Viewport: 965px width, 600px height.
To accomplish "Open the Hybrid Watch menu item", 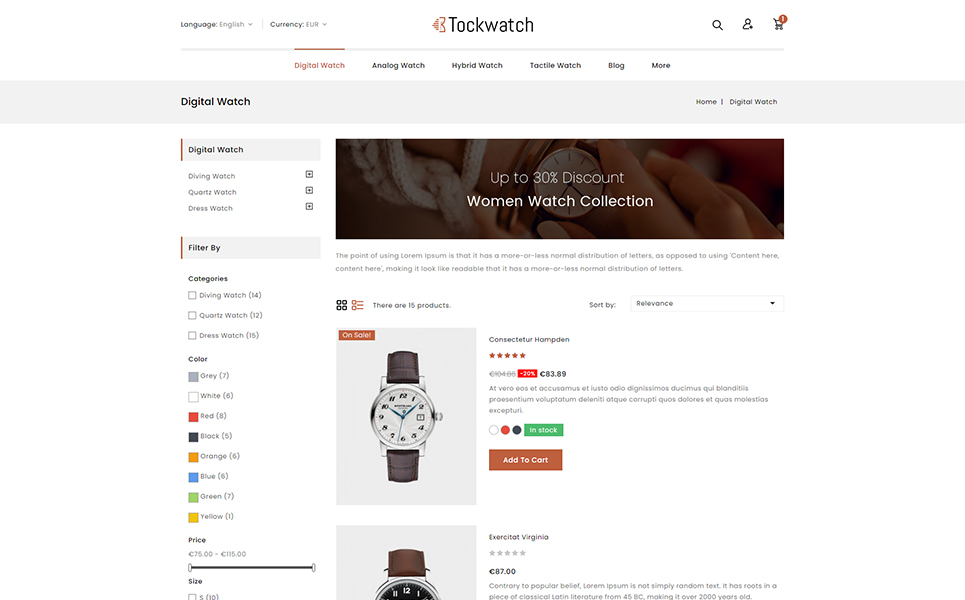I will [x=477, y=65].
